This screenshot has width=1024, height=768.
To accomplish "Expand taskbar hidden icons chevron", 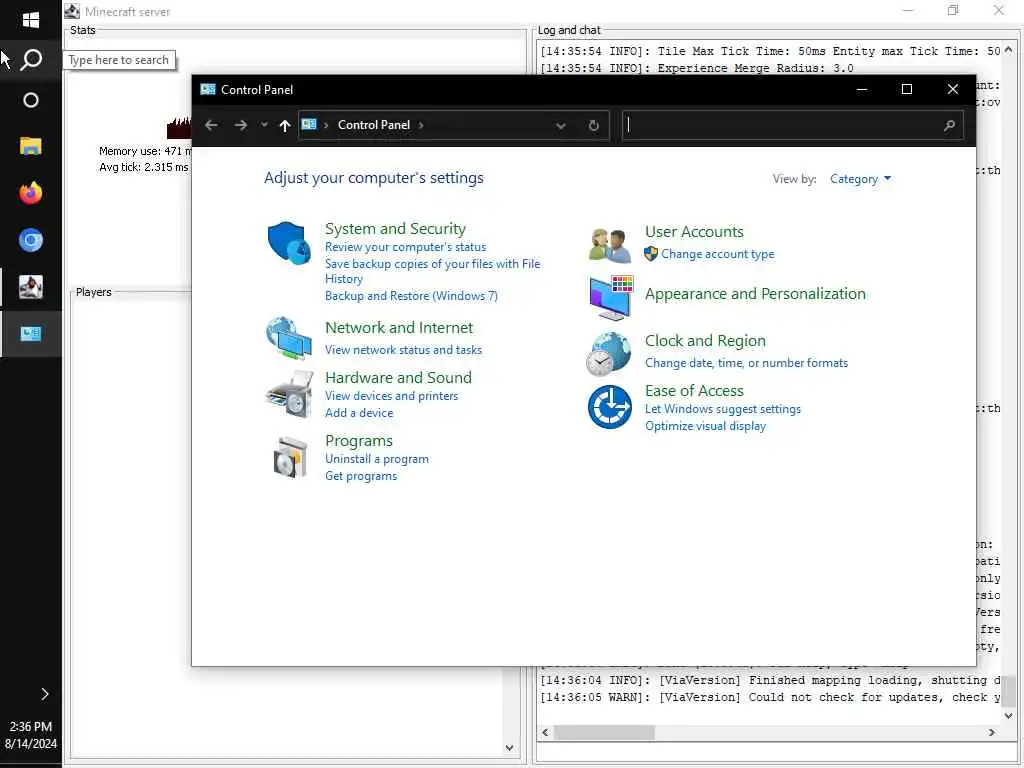I will click(x=44, y=694).
